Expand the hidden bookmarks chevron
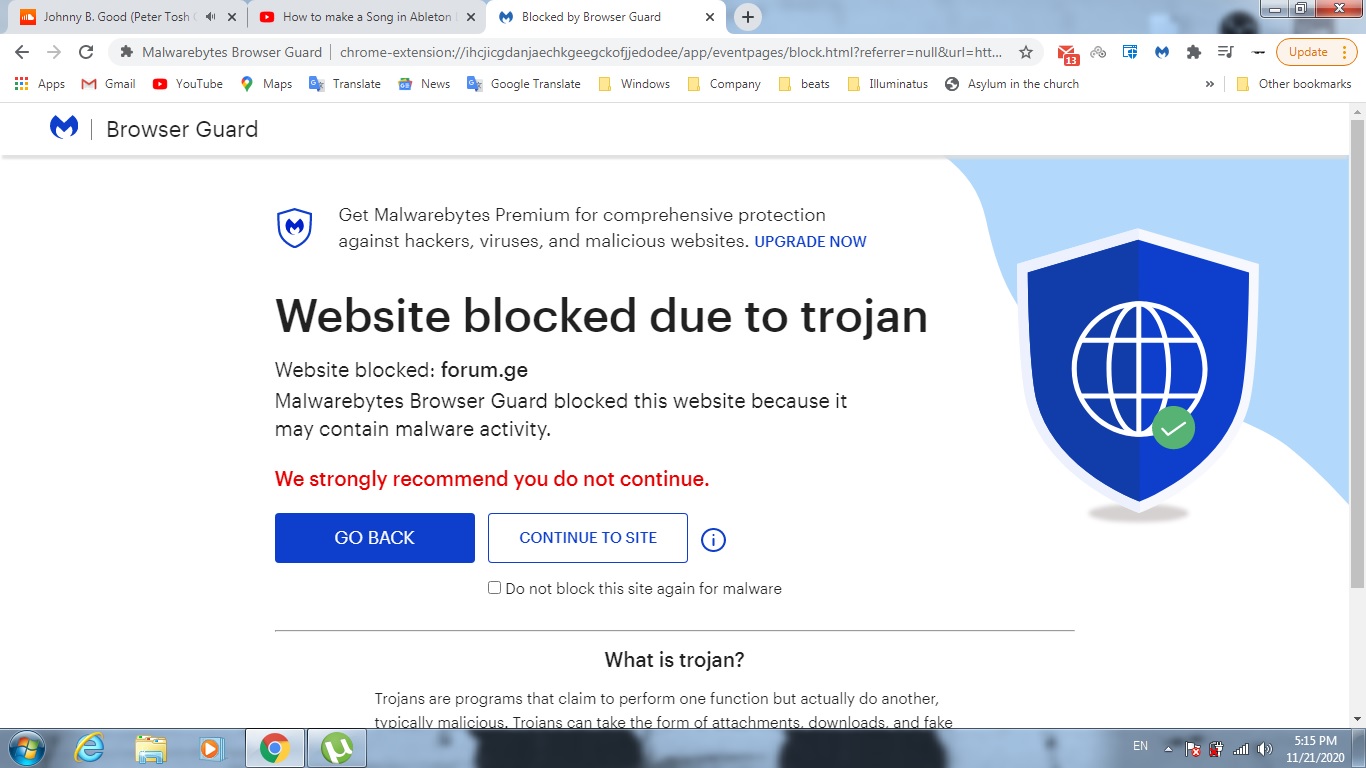Viewport: 1366px width, 768px height. point(1210,84)
